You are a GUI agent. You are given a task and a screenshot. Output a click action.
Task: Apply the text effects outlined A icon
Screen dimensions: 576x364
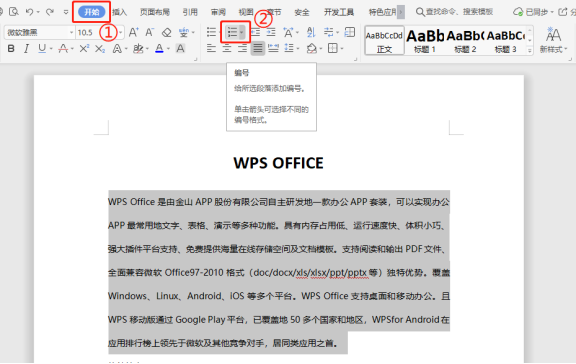(x=117, y=48)
